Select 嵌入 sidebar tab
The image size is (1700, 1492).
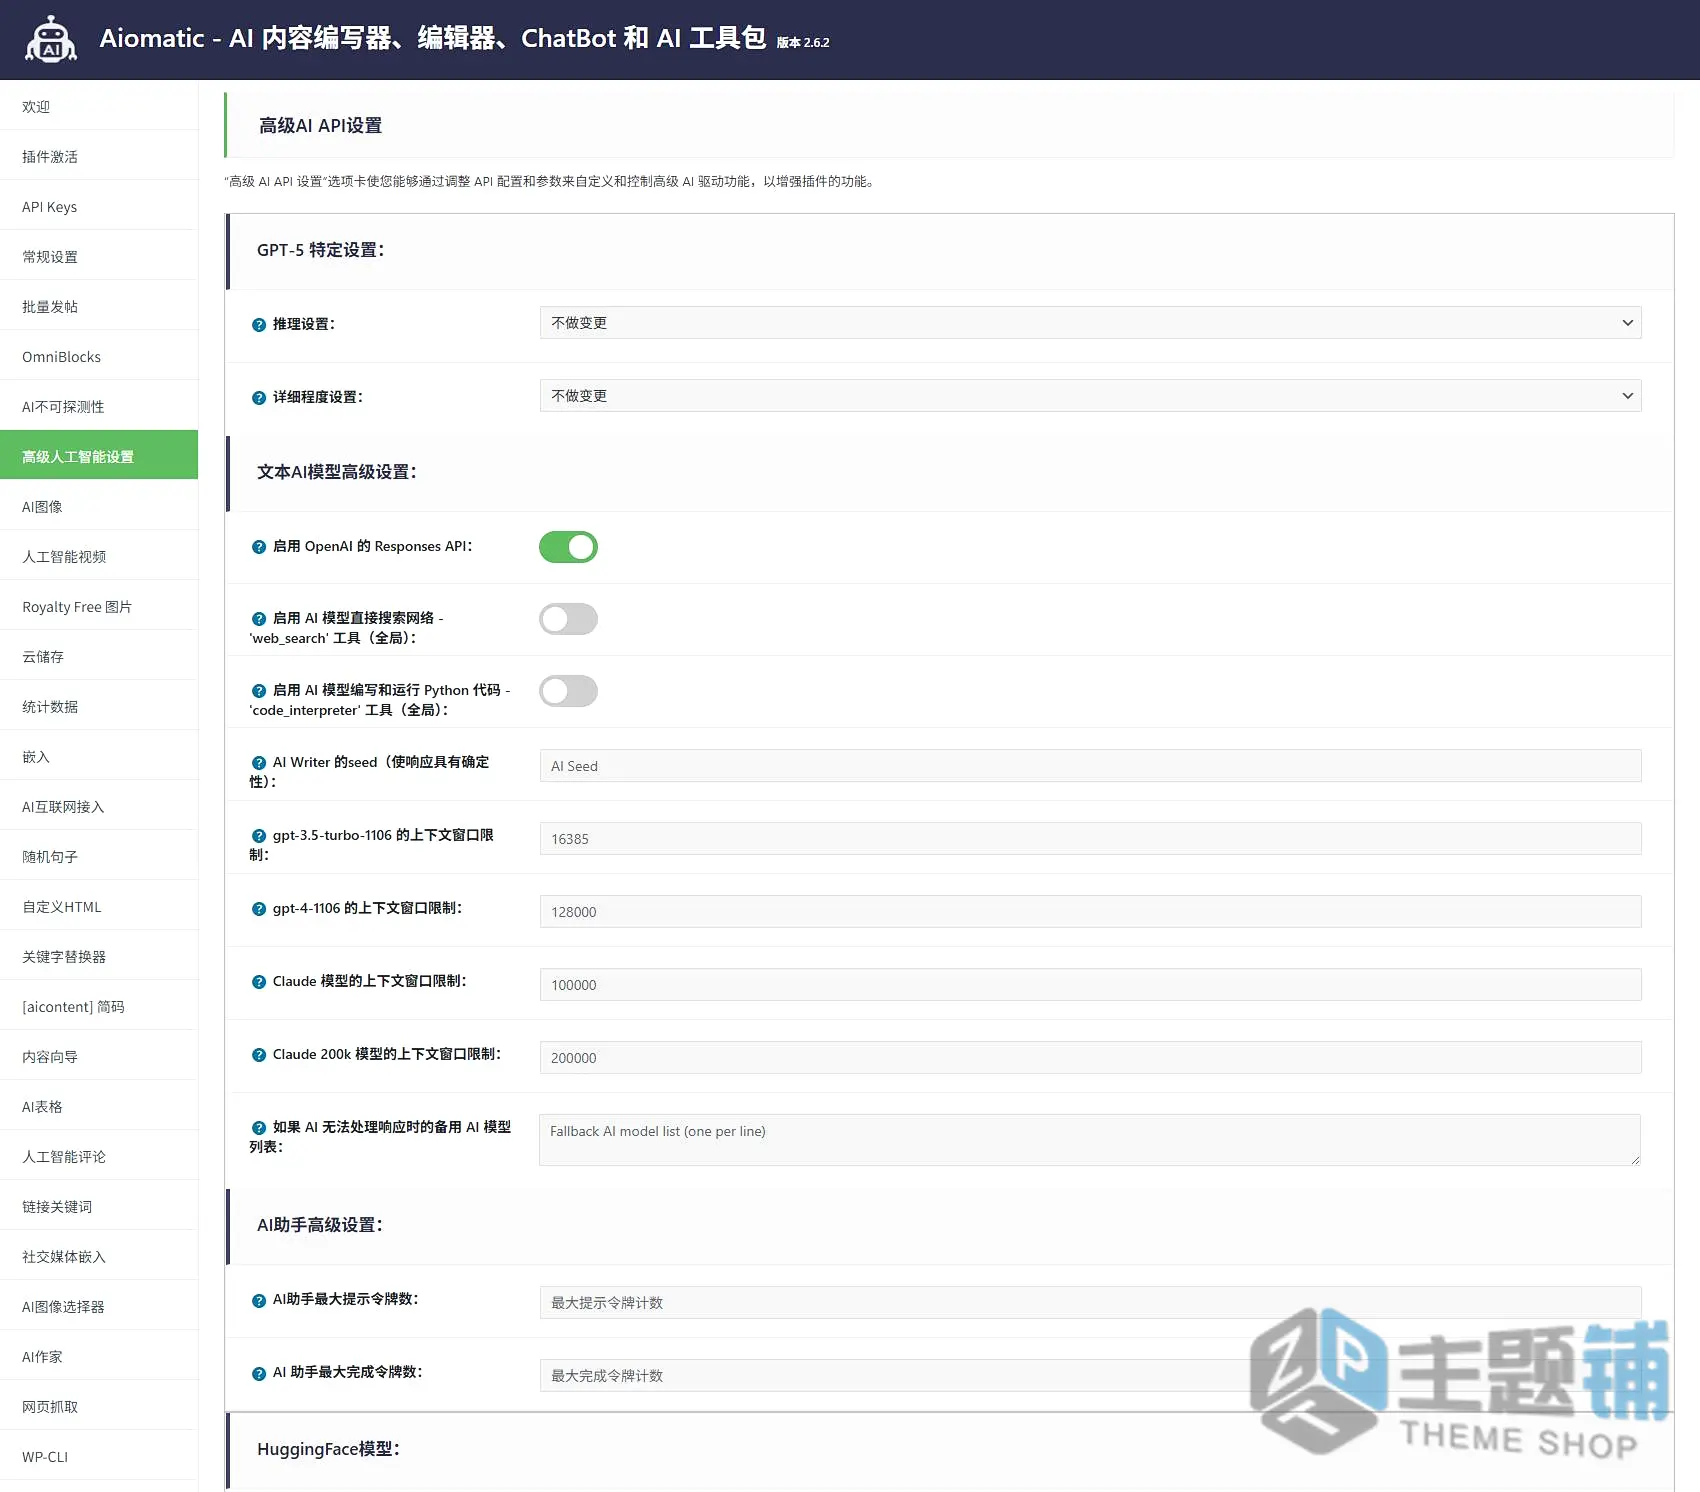pyautogui.click(x=99, y=756)
